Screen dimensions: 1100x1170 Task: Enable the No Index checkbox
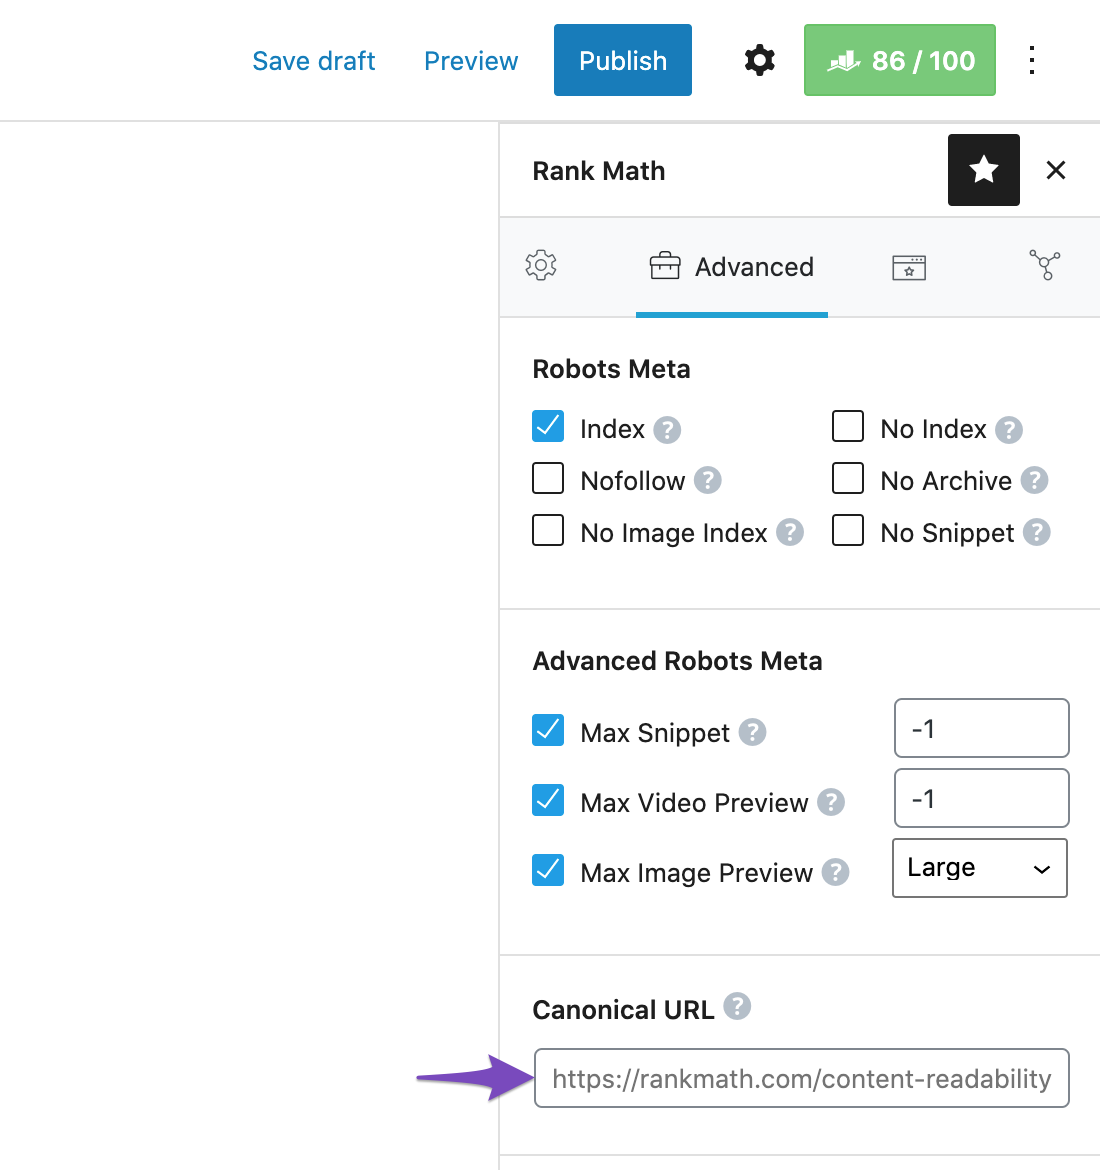pyautogui.click(x=848, y=426)
